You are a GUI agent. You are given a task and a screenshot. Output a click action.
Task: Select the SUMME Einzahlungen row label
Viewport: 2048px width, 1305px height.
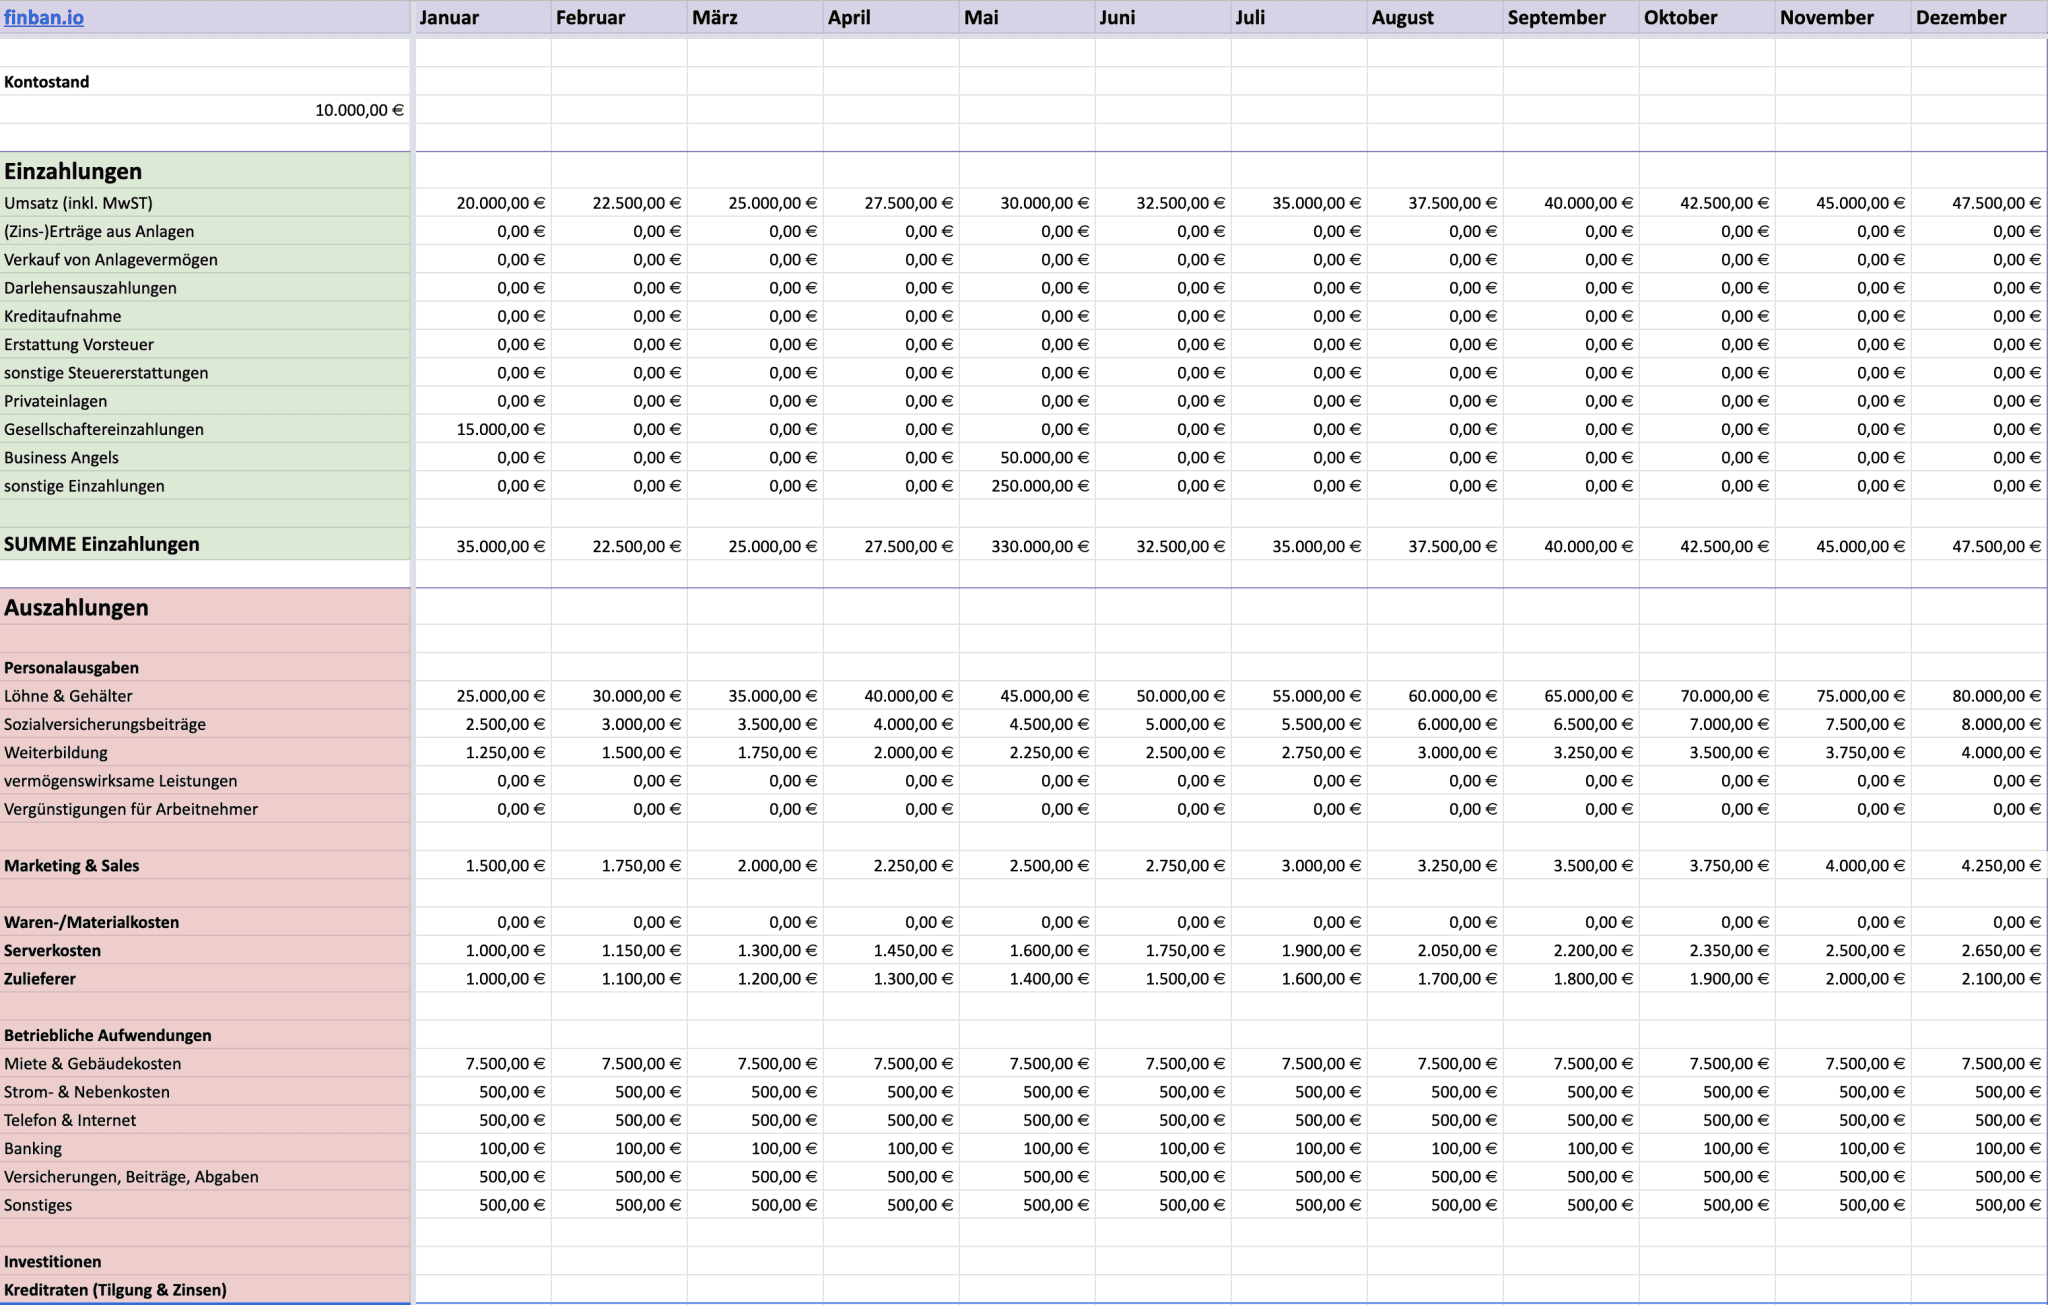tap(102, 545)
